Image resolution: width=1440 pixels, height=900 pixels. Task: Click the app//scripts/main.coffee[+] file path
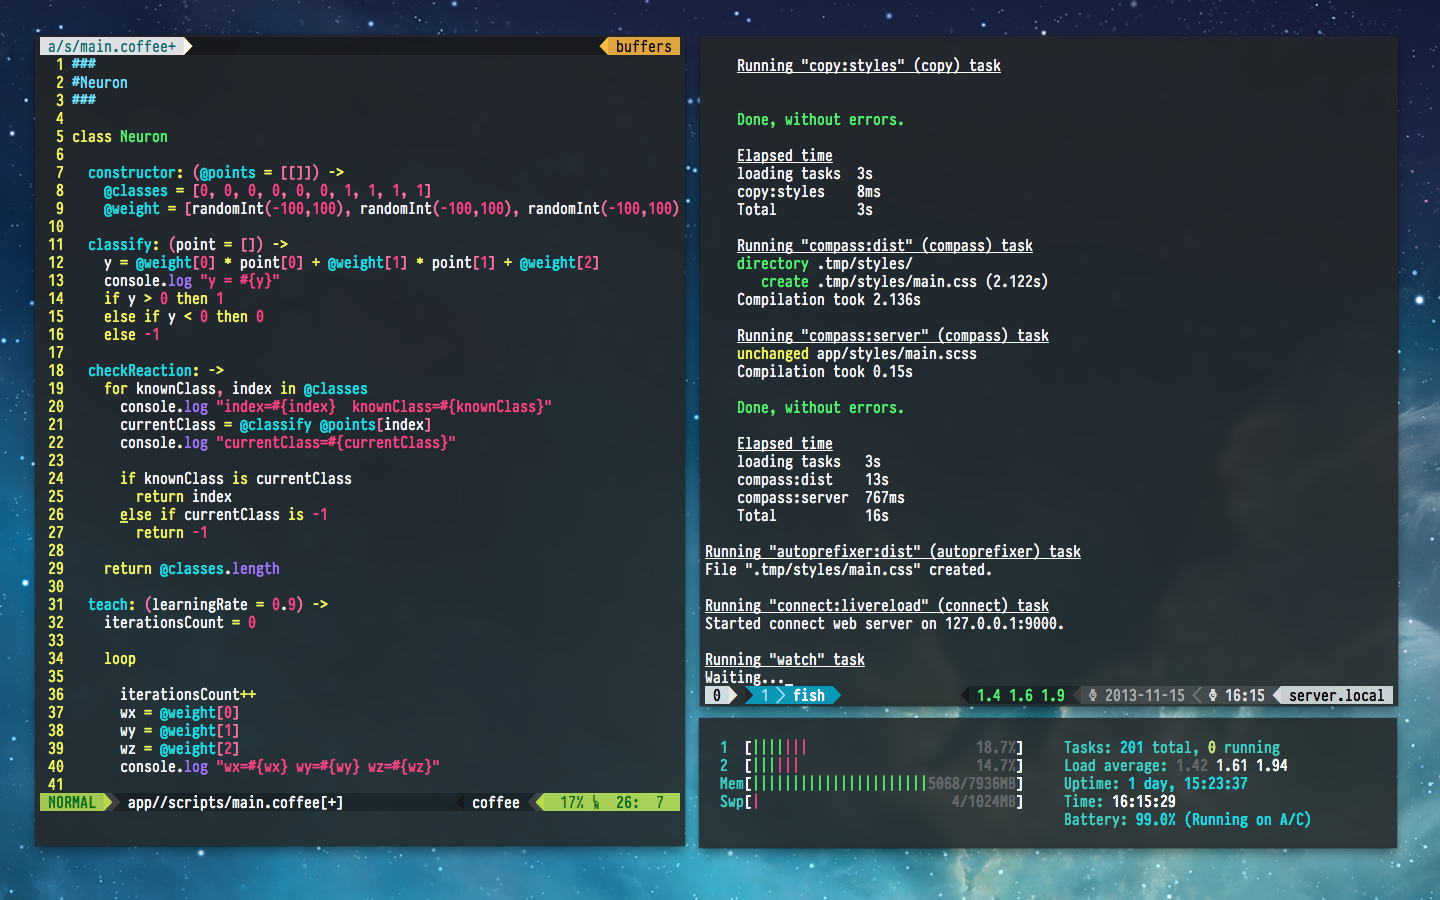235,803
